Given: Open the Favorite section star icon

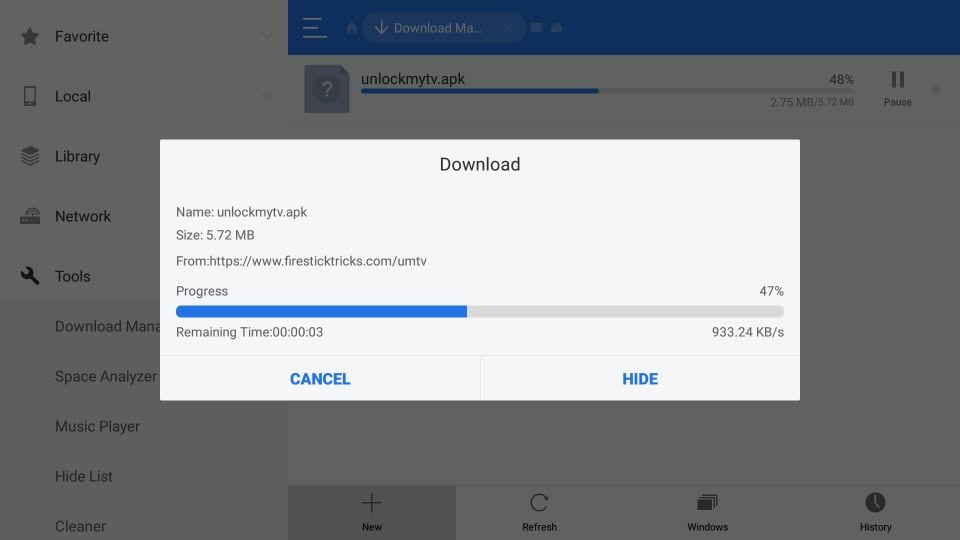Looking at the screenshot, I should (x=29, y=36).
